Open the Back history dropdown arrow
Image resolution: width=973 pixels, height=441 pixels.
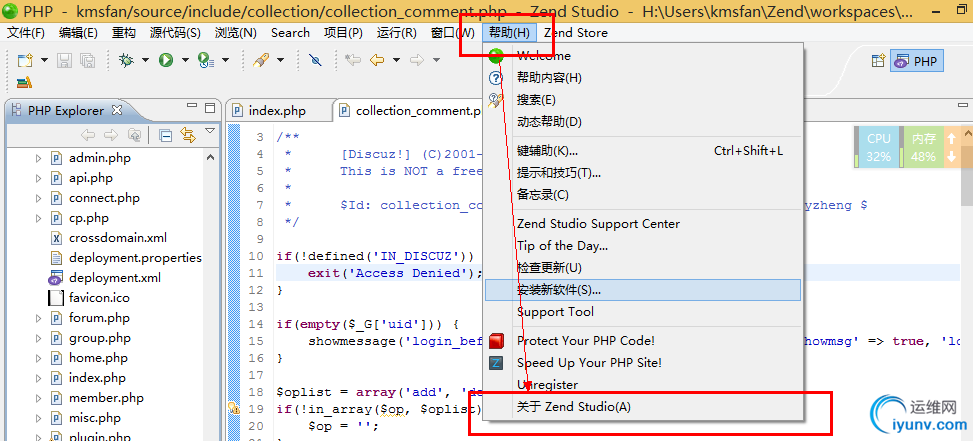pos(396,60)
